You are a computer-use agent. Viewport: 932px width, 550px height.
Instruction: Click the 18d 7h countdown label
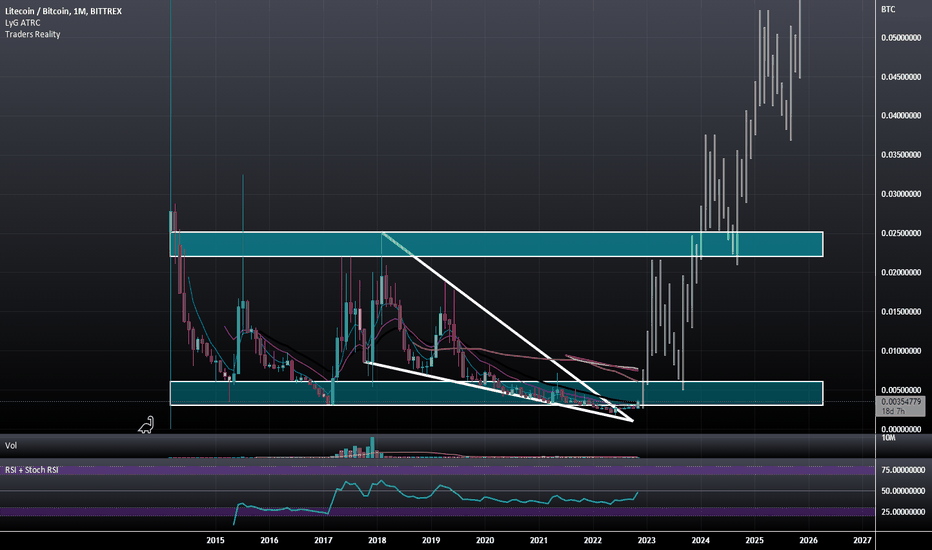tap(893, 411)
